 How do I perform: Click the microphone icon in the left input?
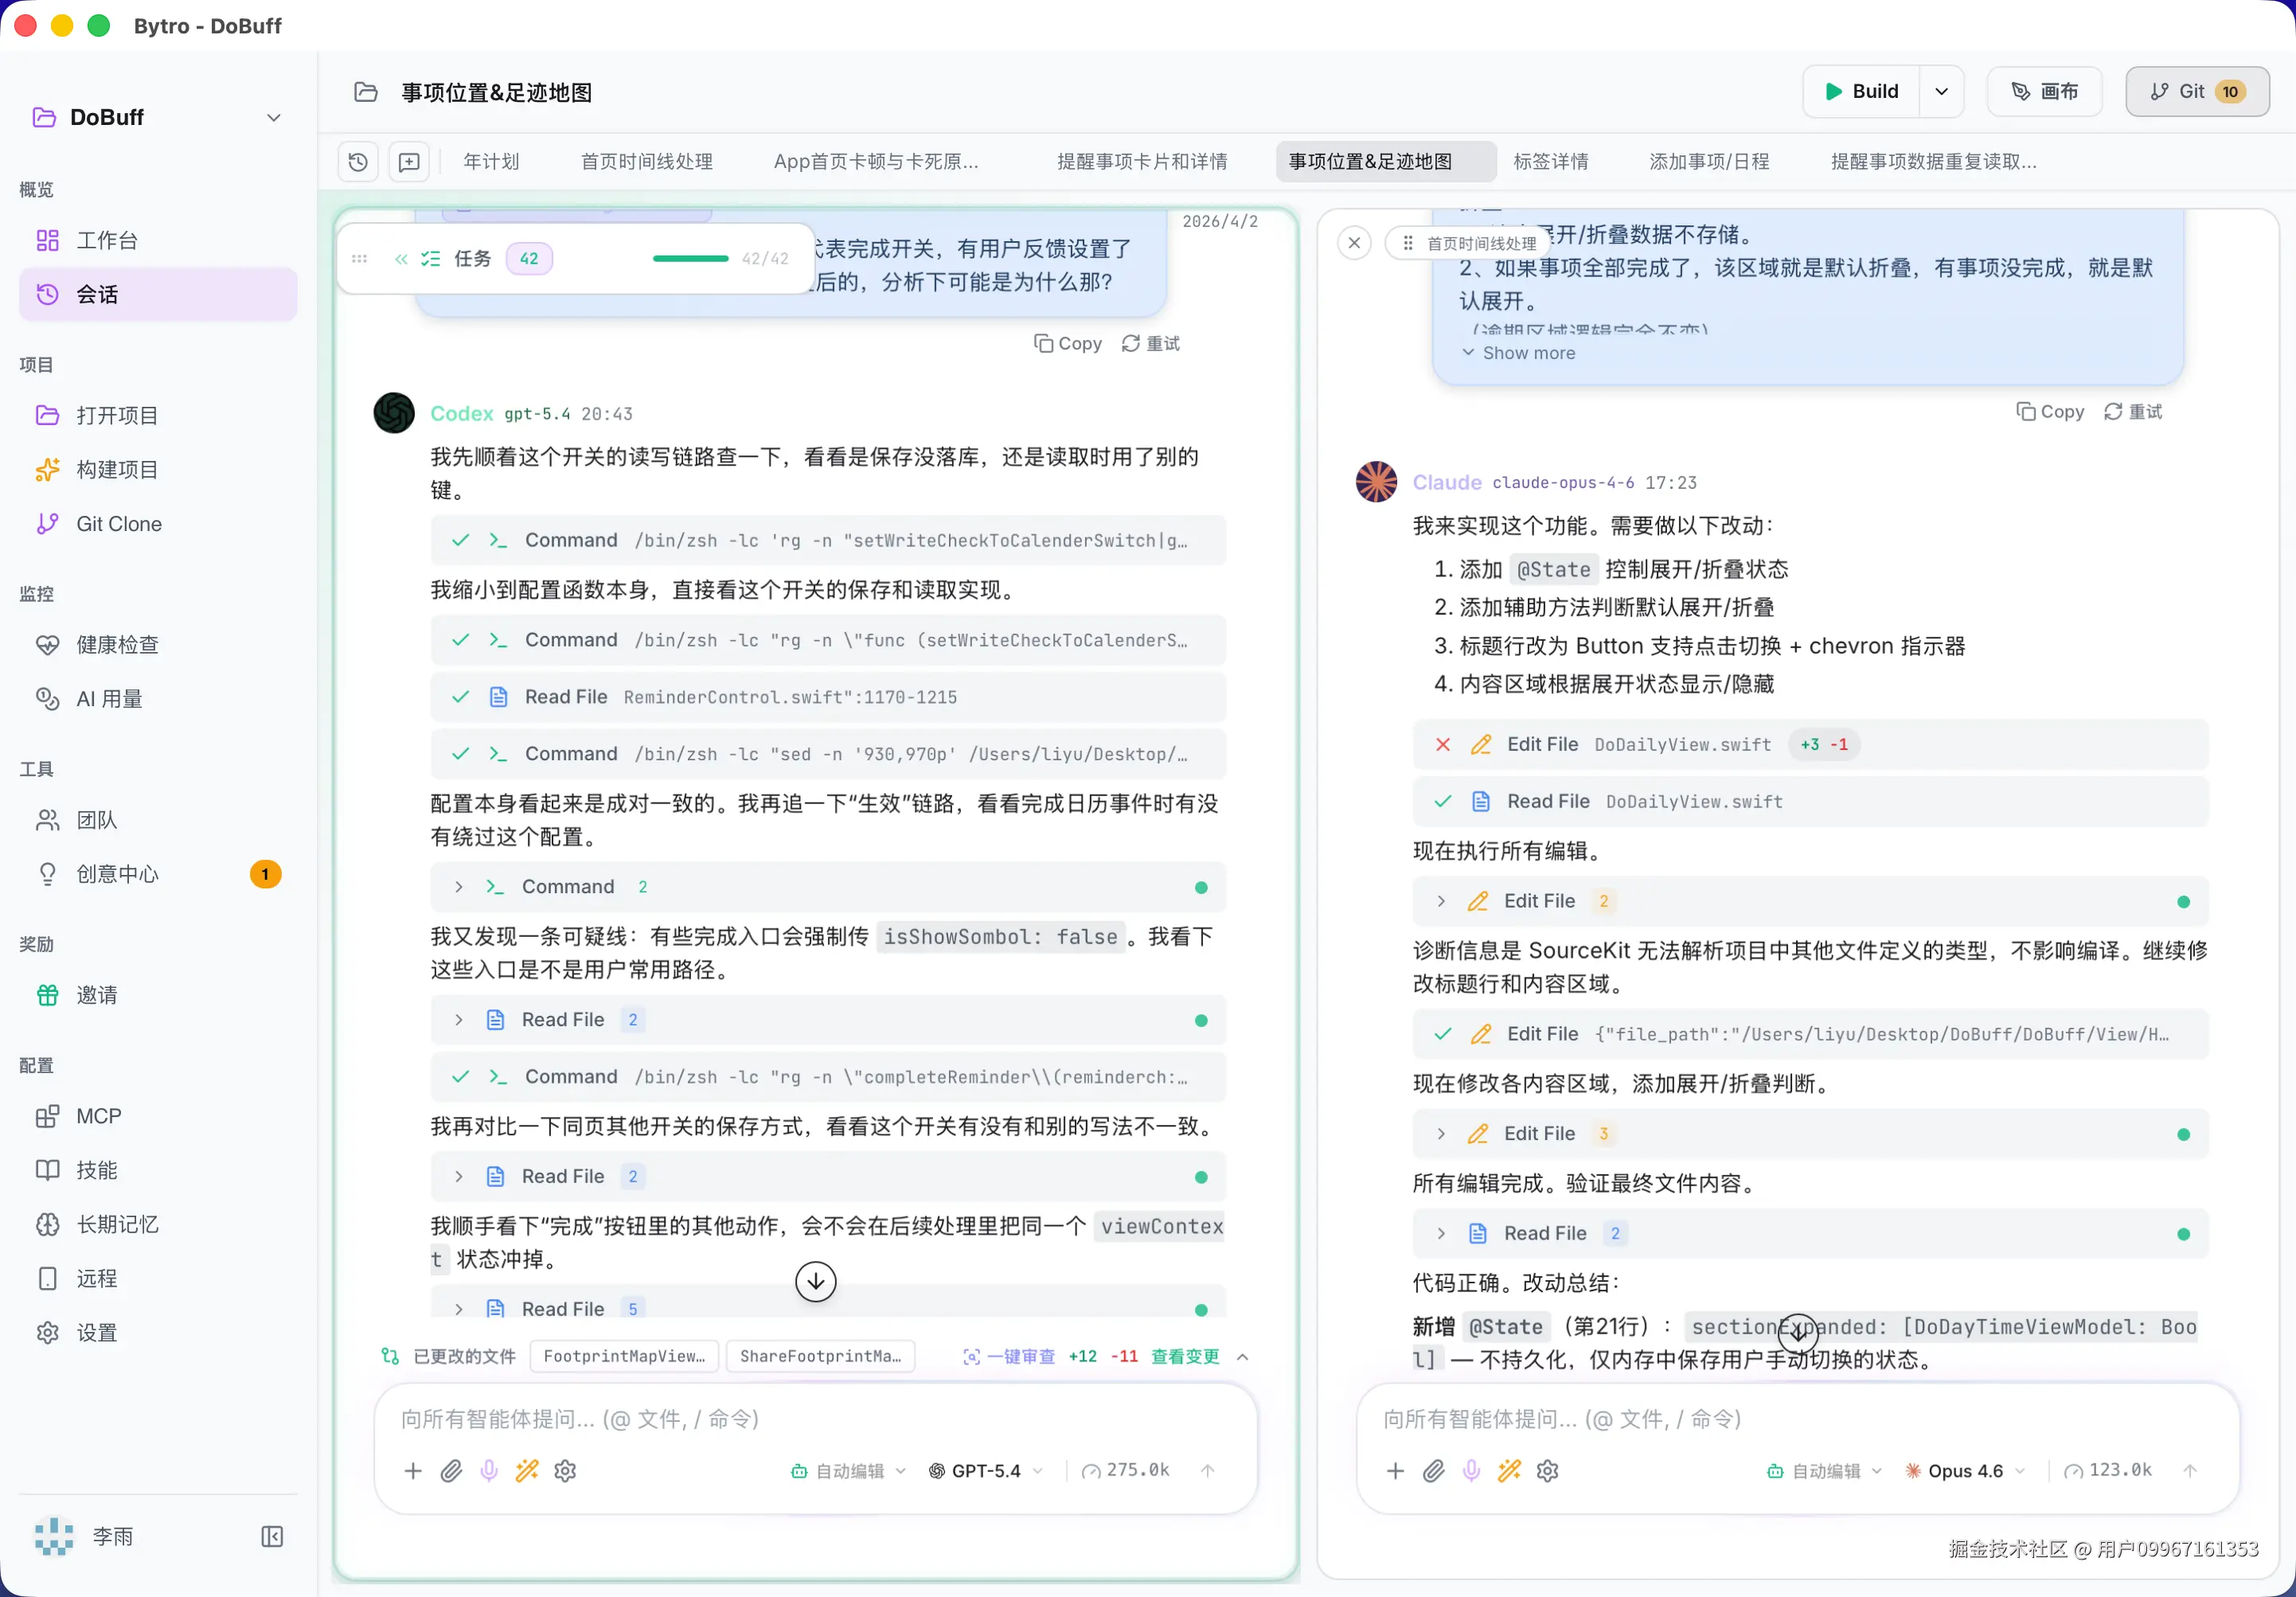coord(489,1470)
